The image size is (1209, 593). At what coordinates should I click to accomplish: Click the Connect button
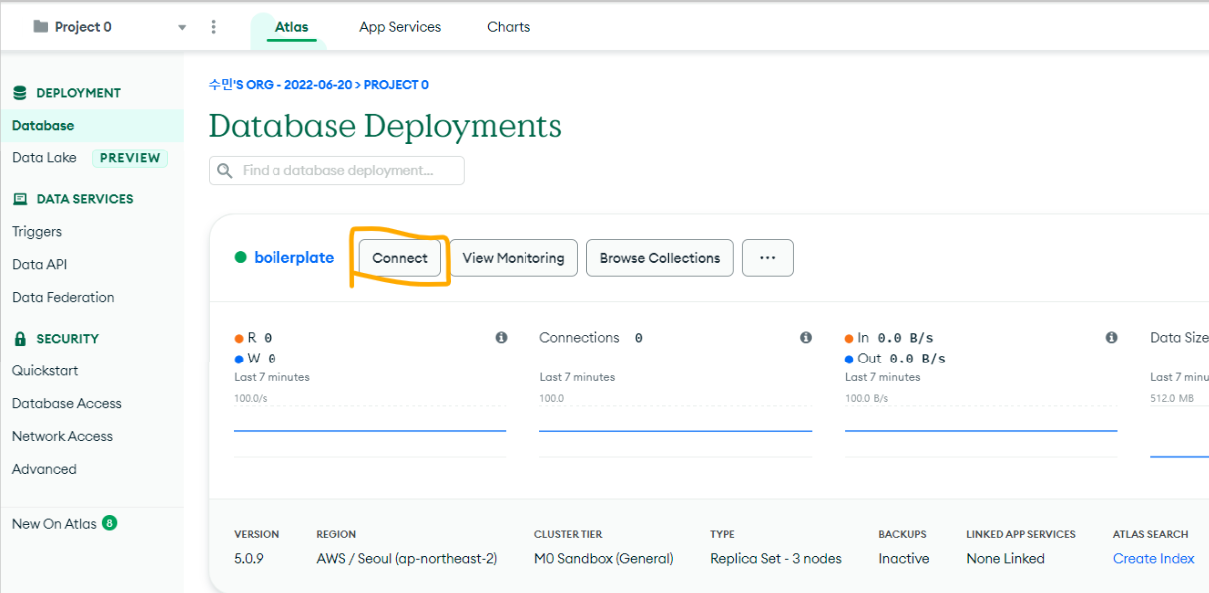(x=400, y=258)
